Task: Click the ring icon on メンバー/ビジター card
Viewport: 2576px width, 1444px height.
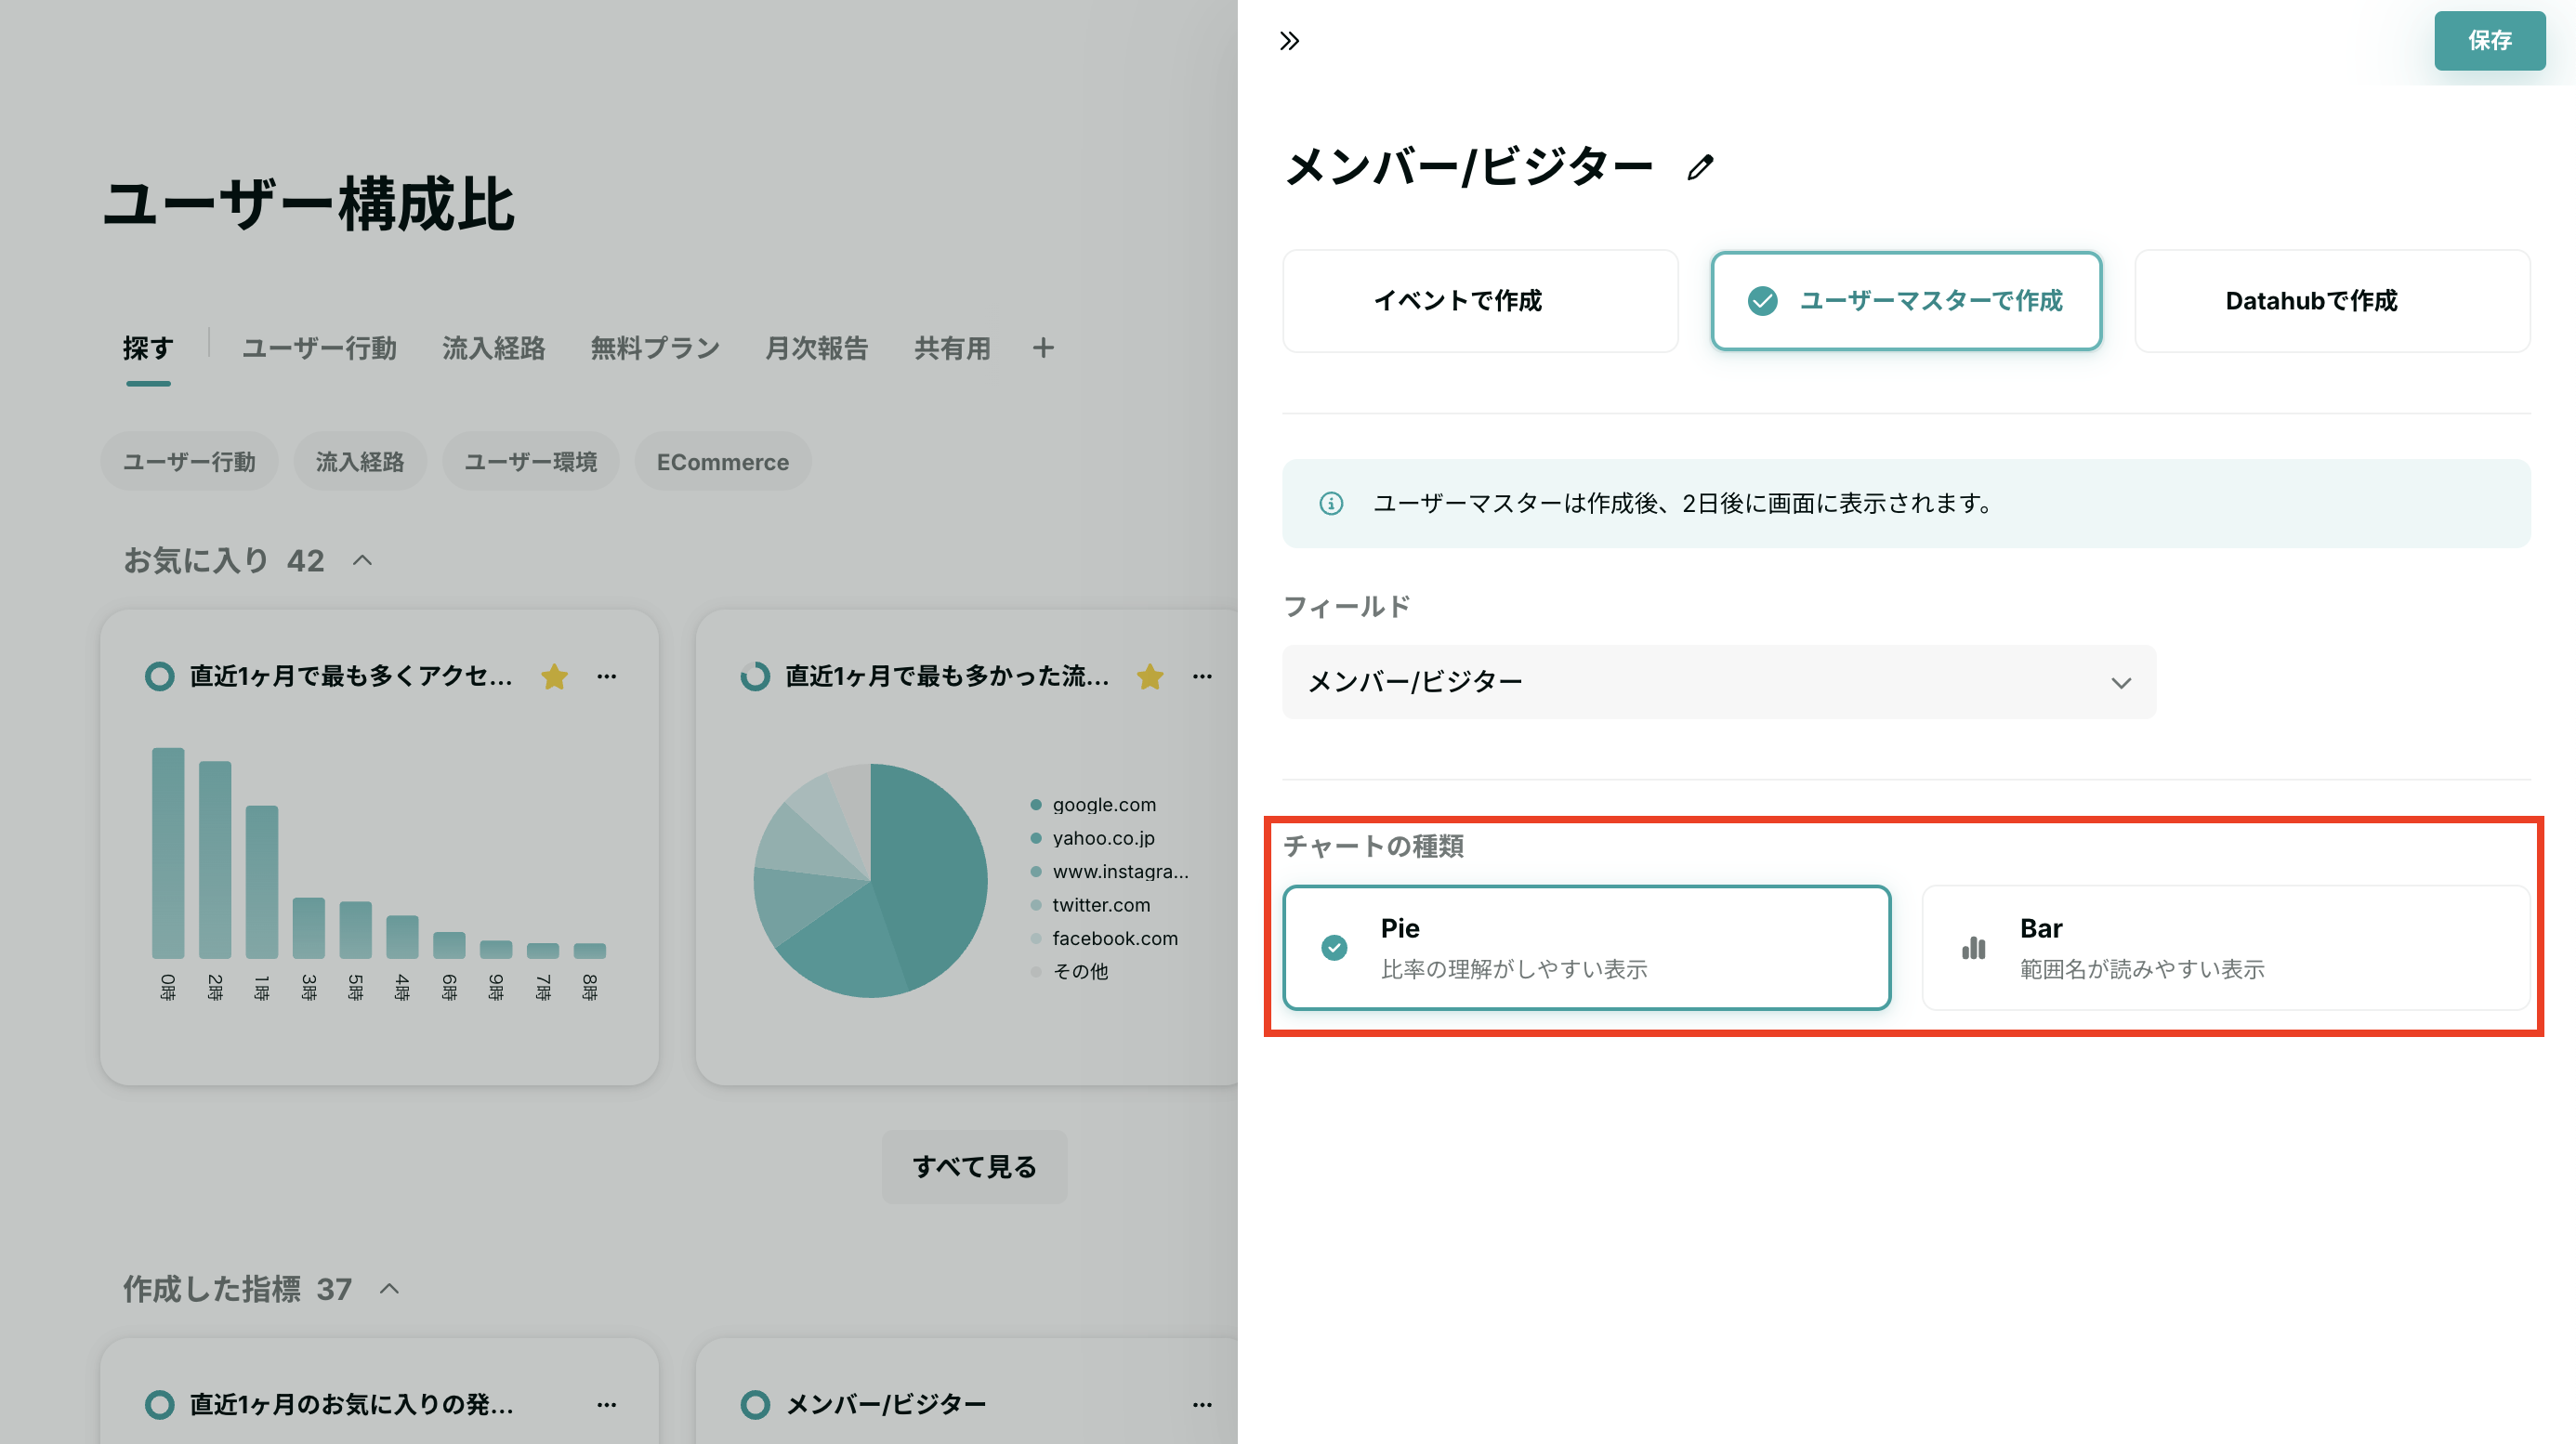Action: pyautogui.click(x=755, y=1405)
